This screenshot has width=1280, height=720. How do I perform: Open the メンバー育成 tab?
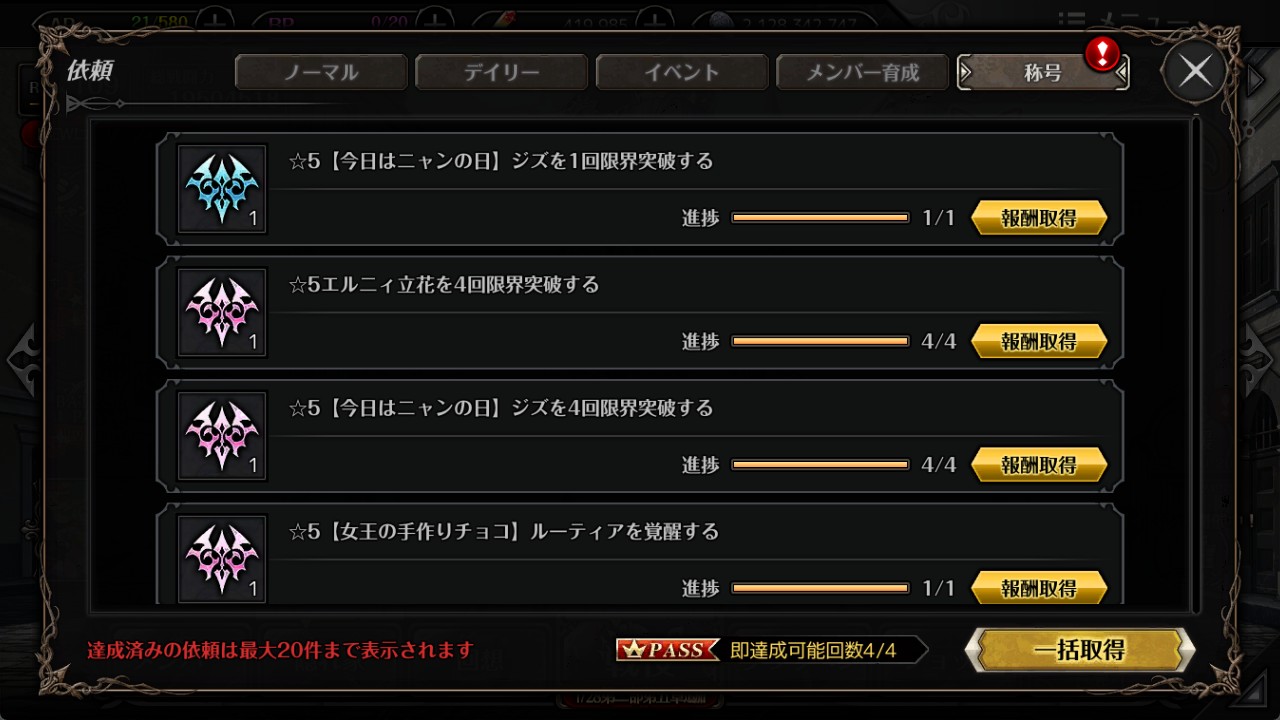click(x=863, y=72)
